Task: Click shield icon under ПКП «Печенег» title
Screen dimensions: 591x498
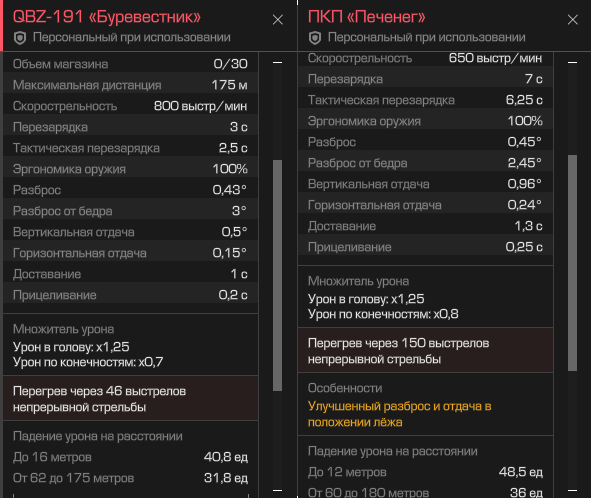Action: tap(315, 38)
